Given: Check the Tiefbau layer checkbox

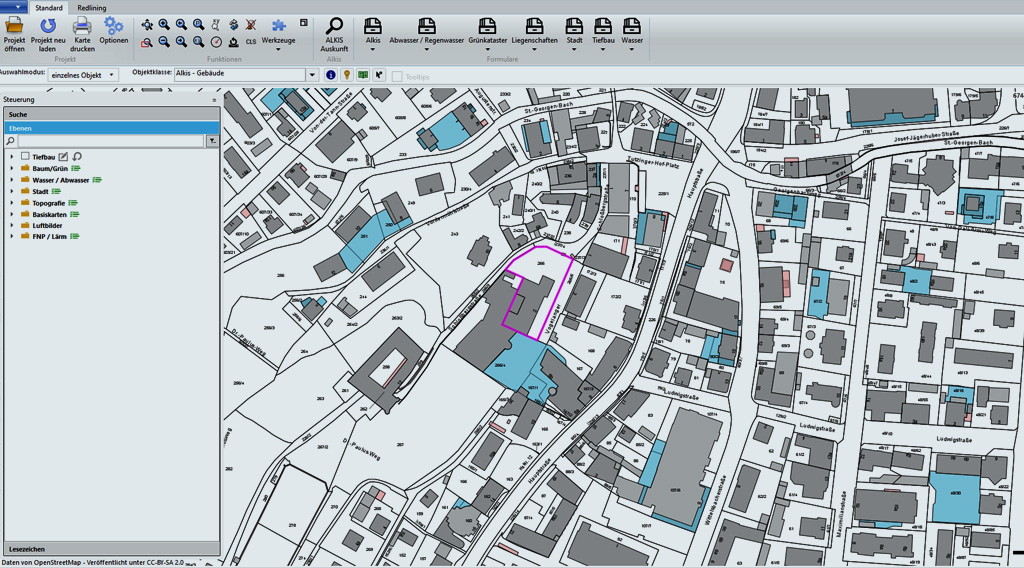Looking at the screenshot, I should pos(26,157).
